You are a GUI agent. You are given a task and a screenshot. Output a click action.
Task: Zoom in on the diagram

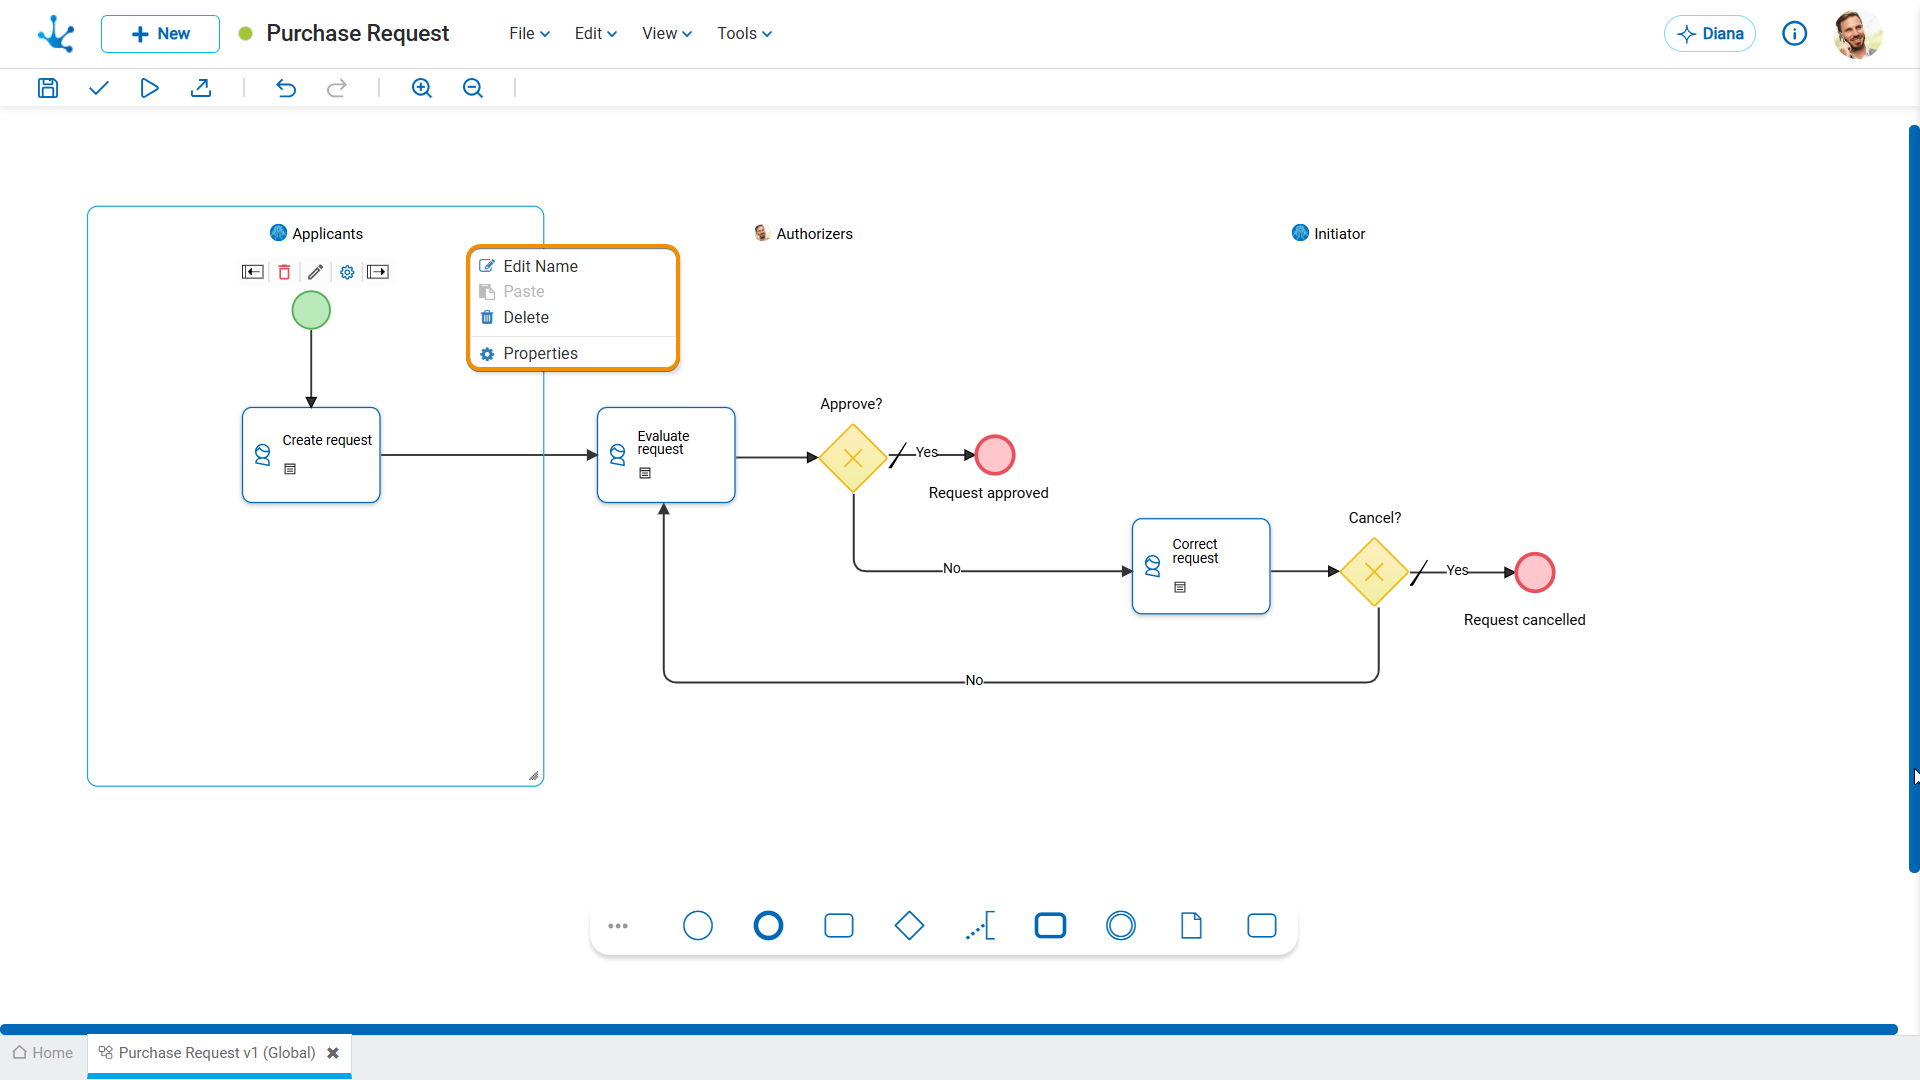pyautogui.click(x=422, y=88)
